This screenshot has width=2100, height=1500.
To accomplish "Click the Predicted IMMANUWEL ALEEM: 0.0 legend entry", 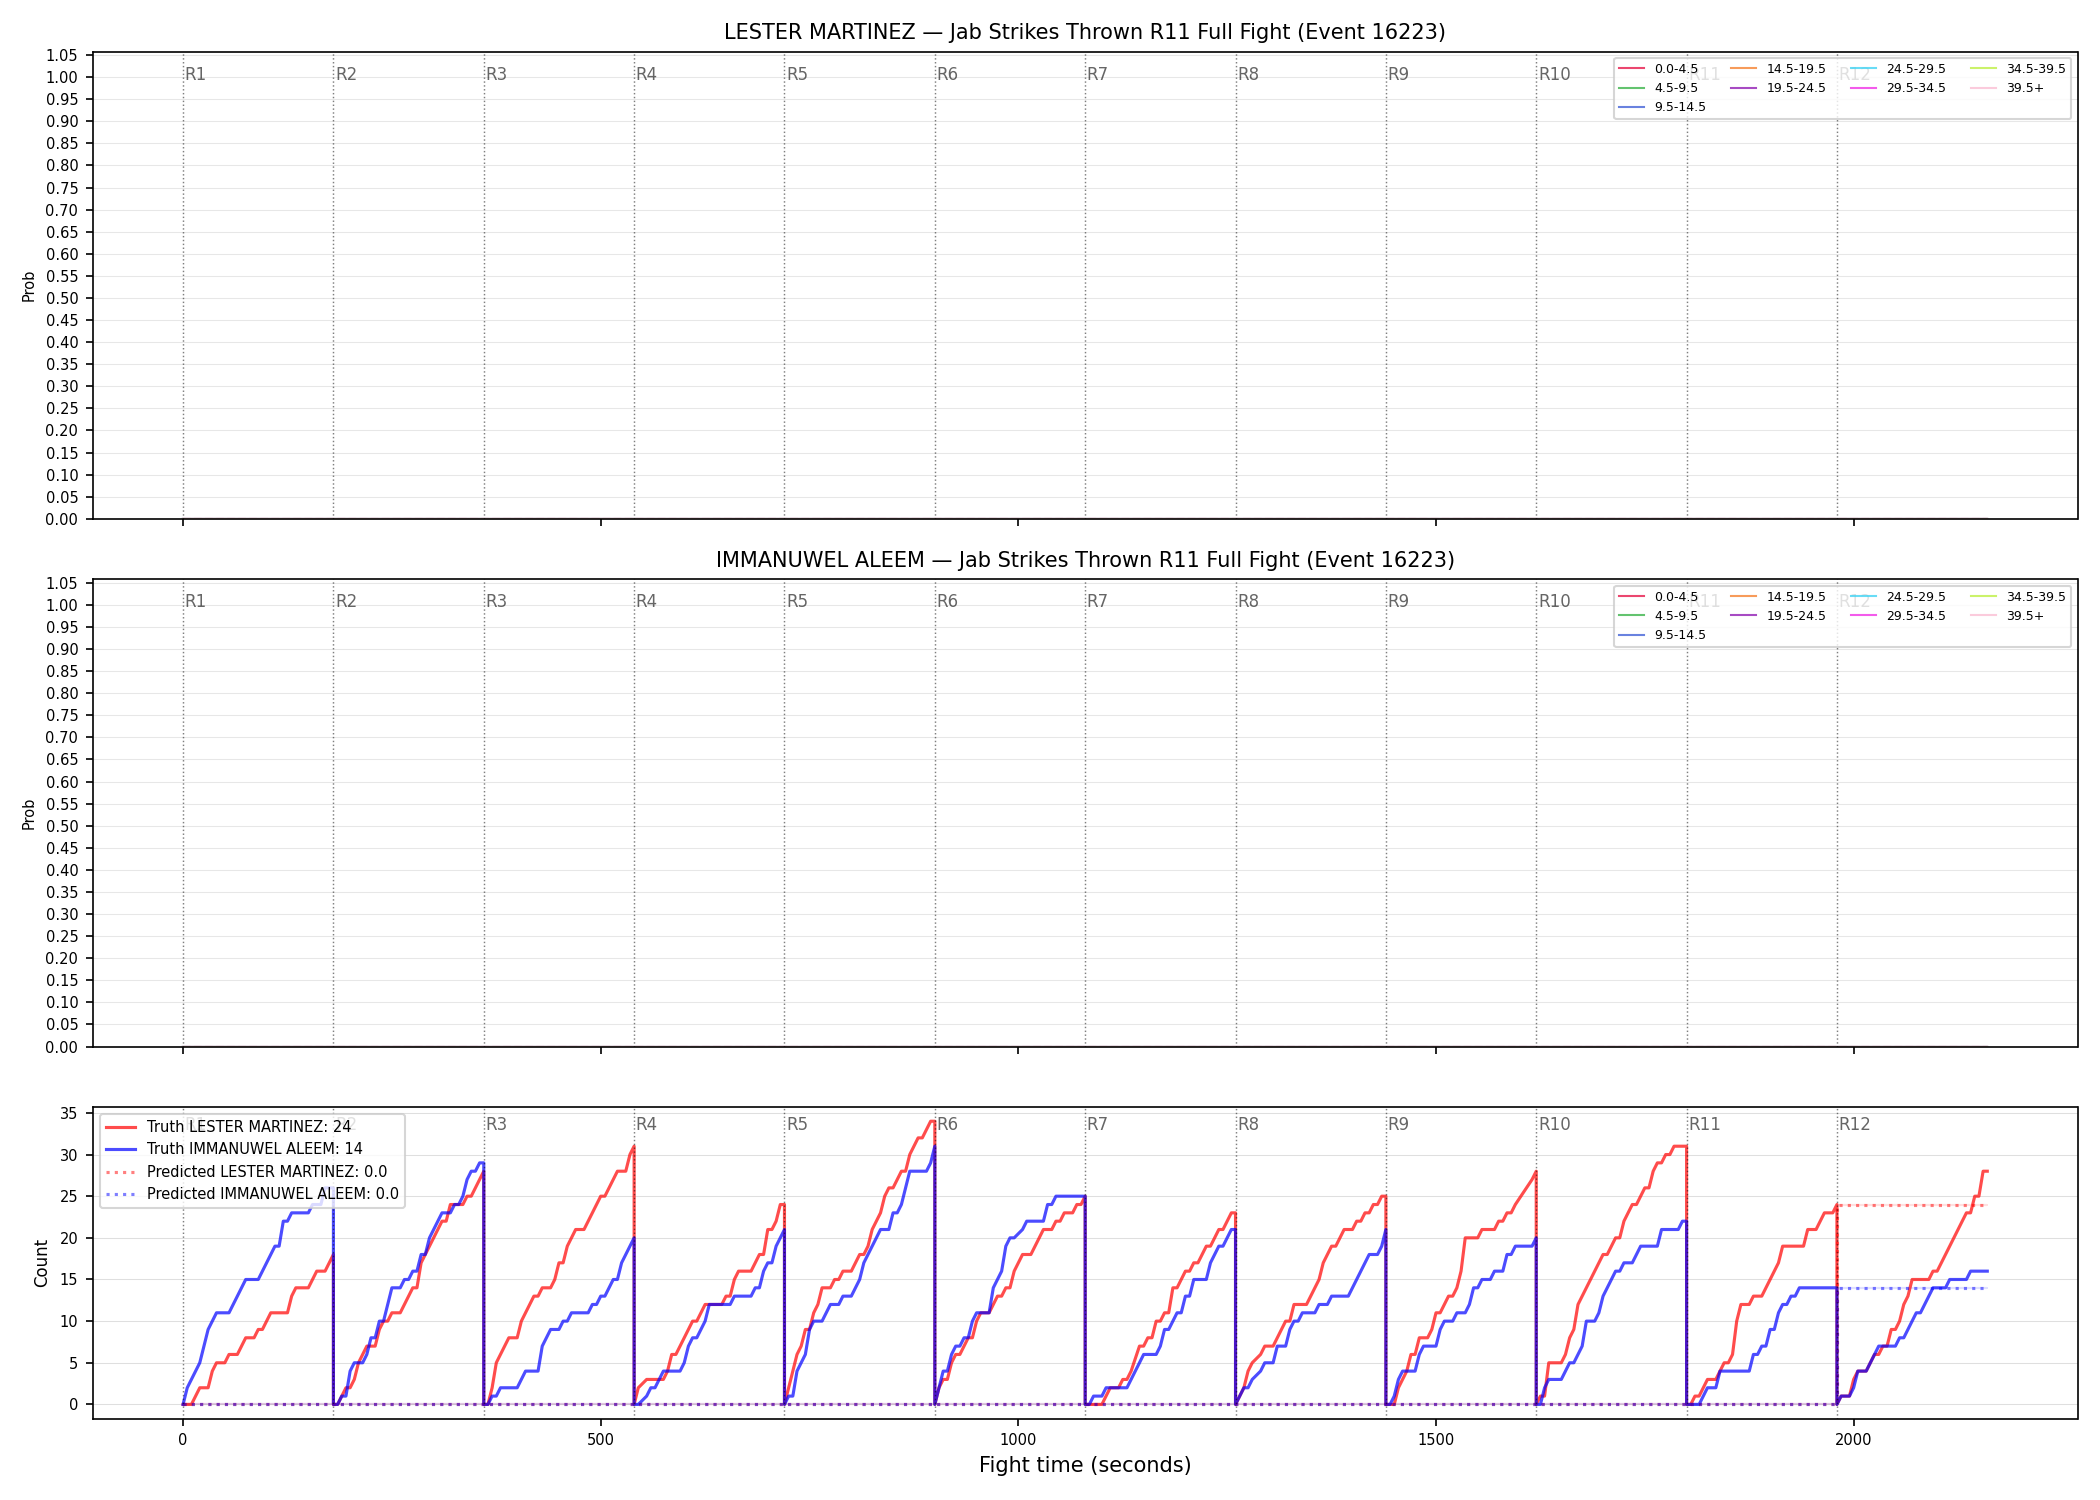I will point(252,1194).
